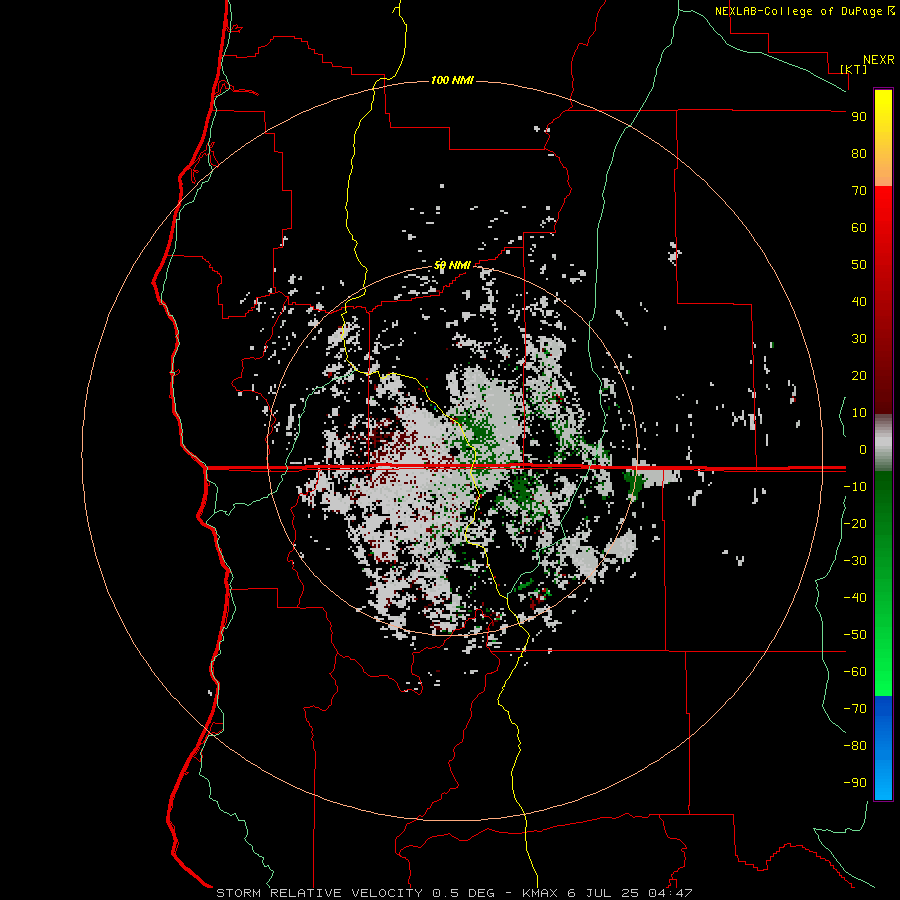
Task: Click the 60 value on the velocity scale
Action: [859, 227]
